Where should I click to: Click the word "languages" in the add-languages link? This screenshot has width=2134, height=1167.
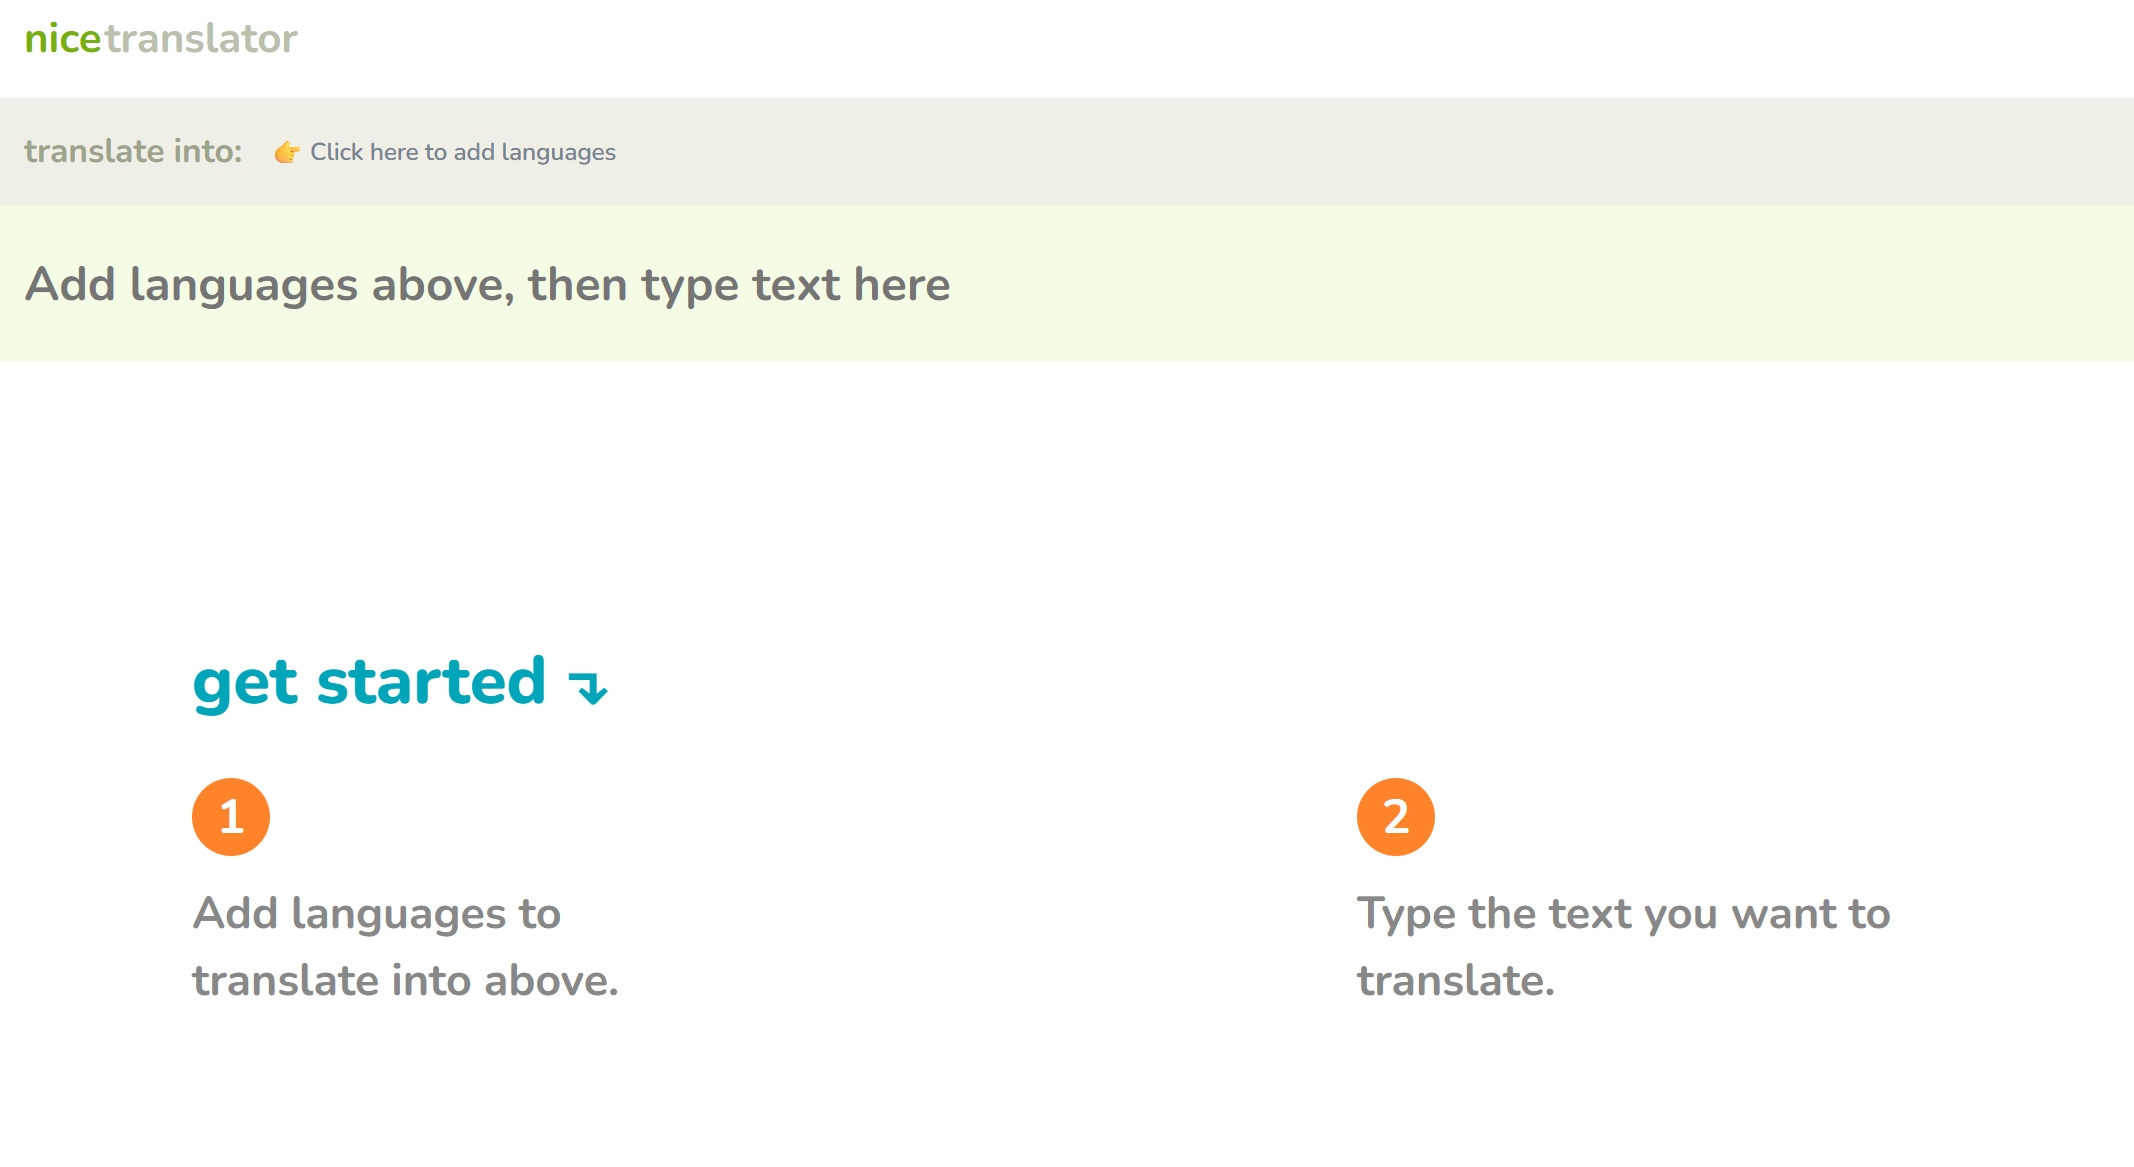pos(558,152)
